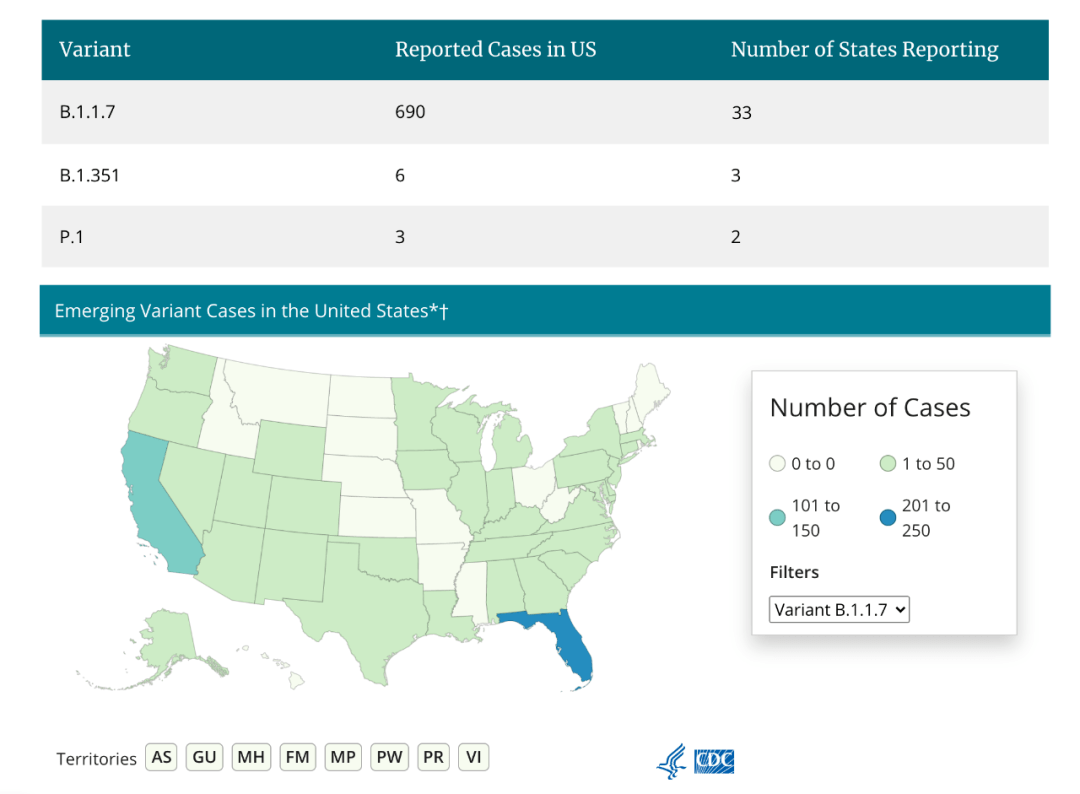Choose the FM territory button
This screenshot has height=794, width=1080.
(297, 757)
